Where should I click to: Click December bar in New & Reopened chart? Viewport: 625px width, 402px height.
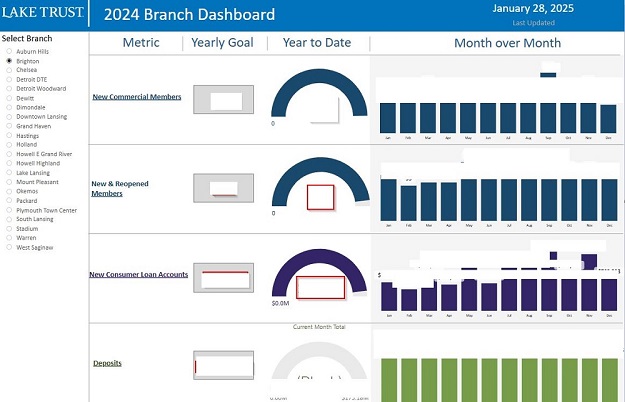[x=608, y=199]
